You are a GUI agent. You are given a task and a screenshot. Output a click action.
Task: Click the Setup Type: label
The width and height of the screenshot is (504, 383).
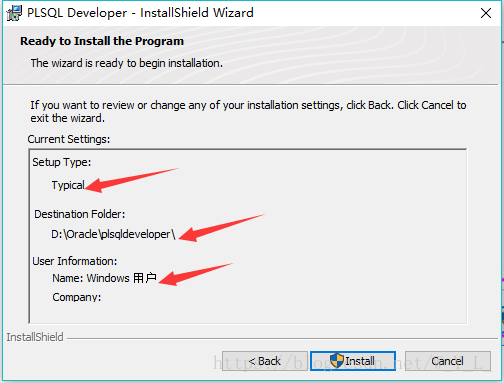coord(62,162)
